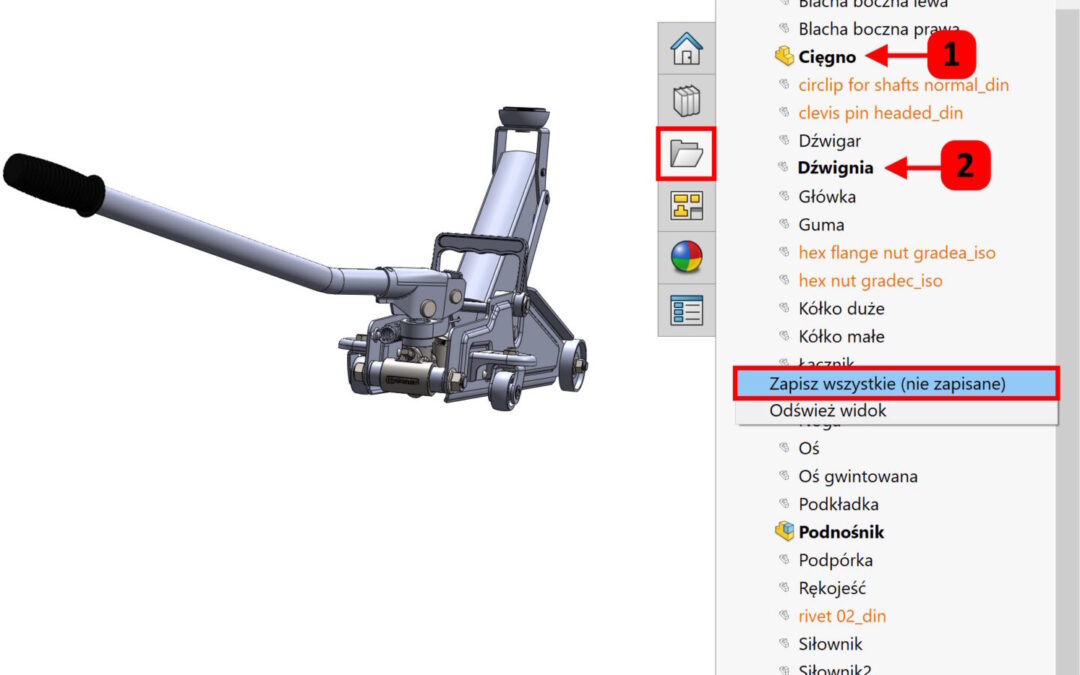Image resolution: width=1080 pixels, height=675 pixels.
Task: Choose Zapisz wszystkie (nie zapisane)
Action: click(887, 383)
